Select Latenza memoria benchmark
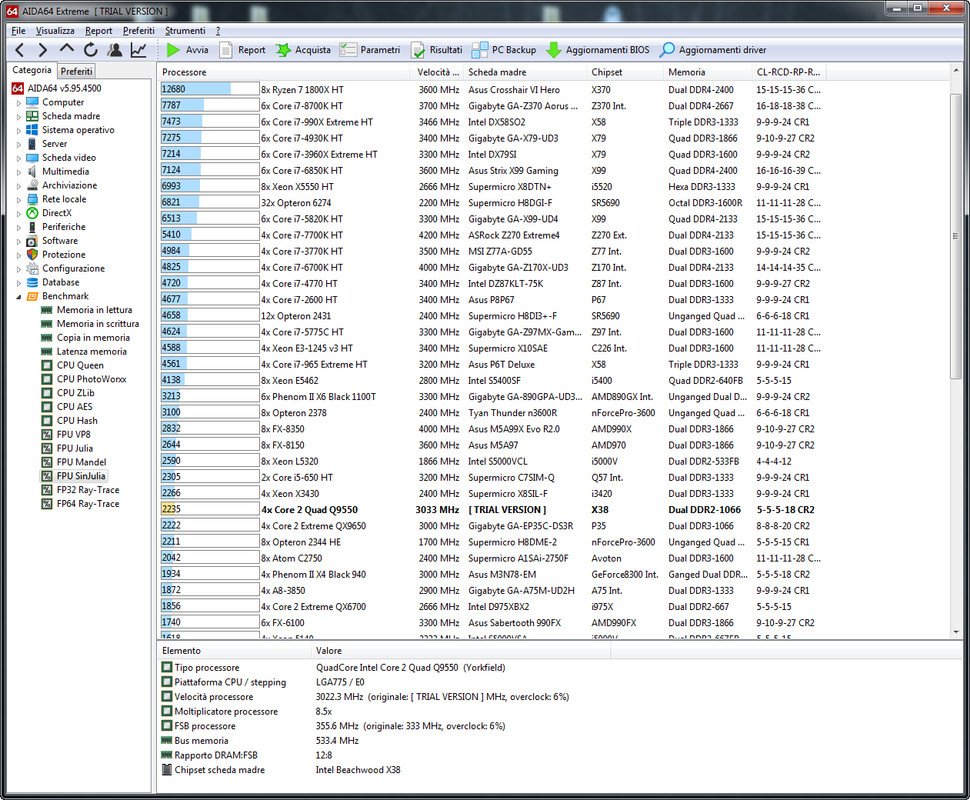The height and width of the screenshot is (800, 970). [92, 351]
